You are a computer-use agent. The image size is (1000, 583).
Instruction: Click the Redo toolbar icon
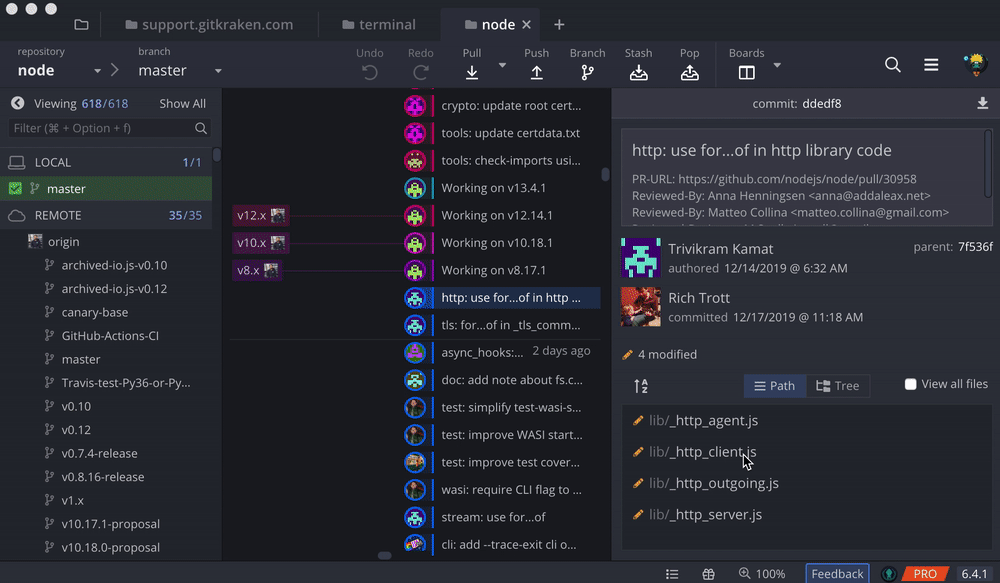(x=421, y=73)
